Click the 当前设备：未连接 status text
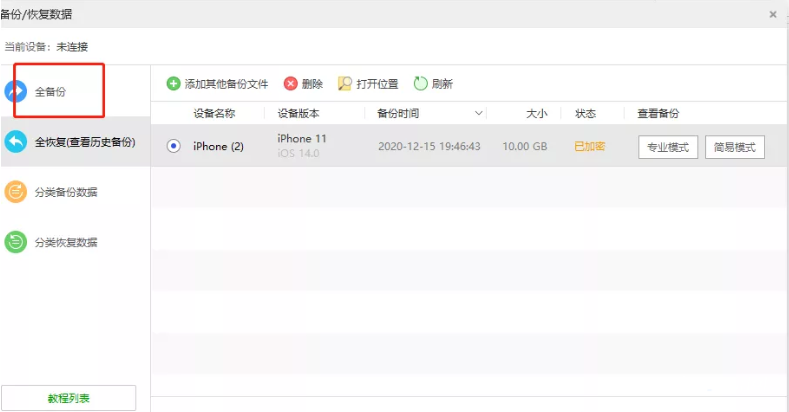The height and width of the screenshot is (412, 789). tap(46, 47)
